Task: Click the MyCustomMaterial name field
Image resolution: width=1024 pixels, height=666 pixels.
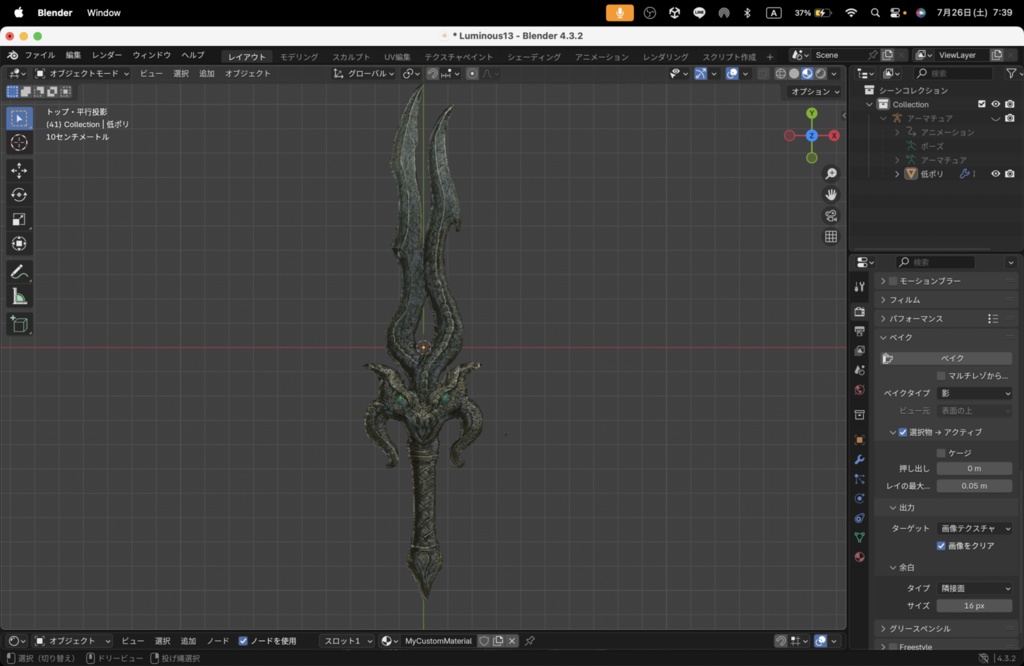Action: click(437, 641)
